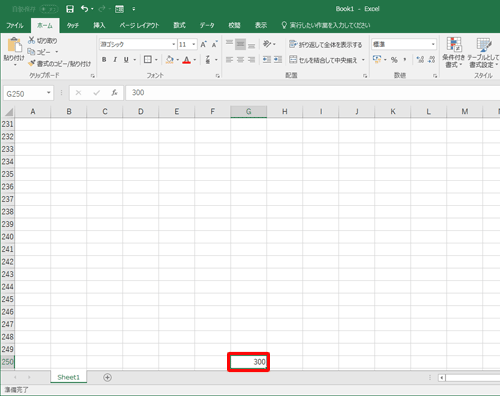This screenshot has width=500, height=396.
Task: Toggle italic formatting
Action: tap(115, 60)
